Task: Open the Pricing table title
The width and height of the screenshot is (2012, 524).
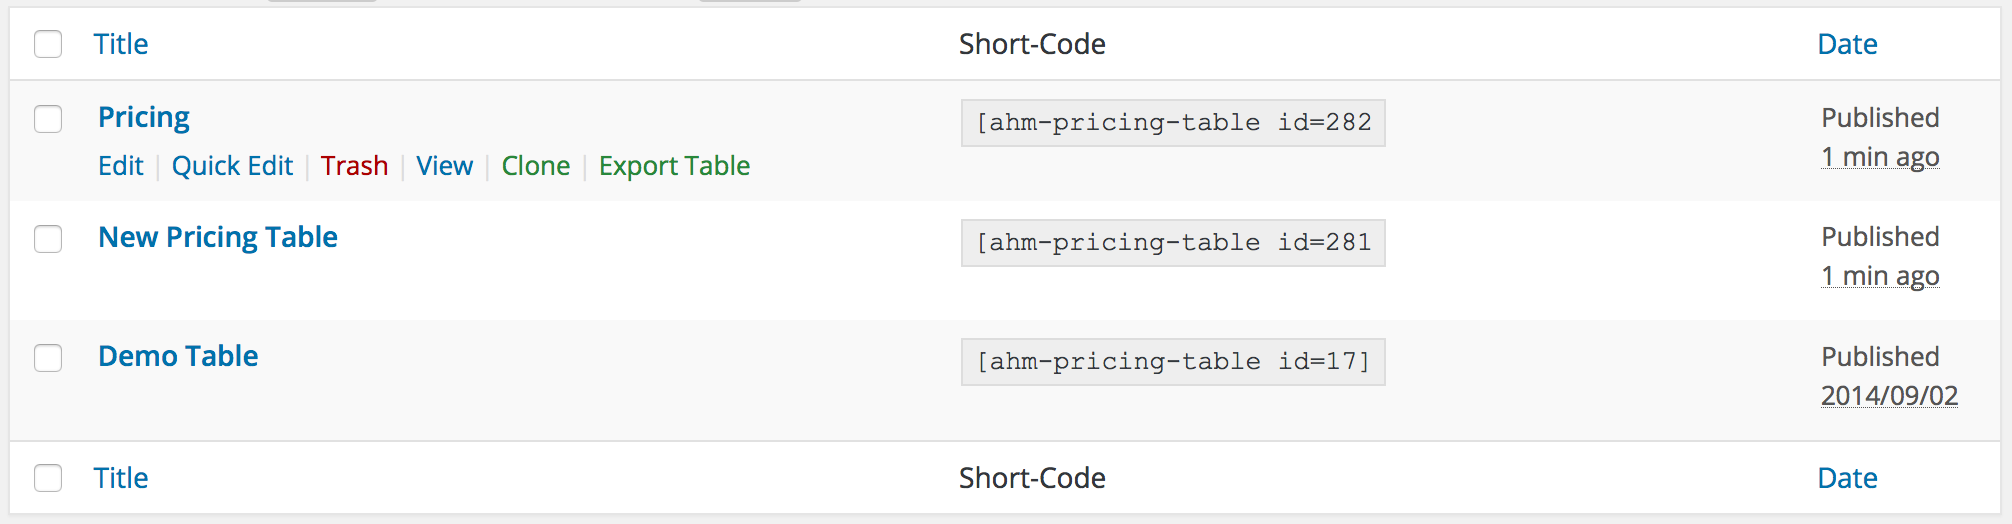Action: pos(144,118)
